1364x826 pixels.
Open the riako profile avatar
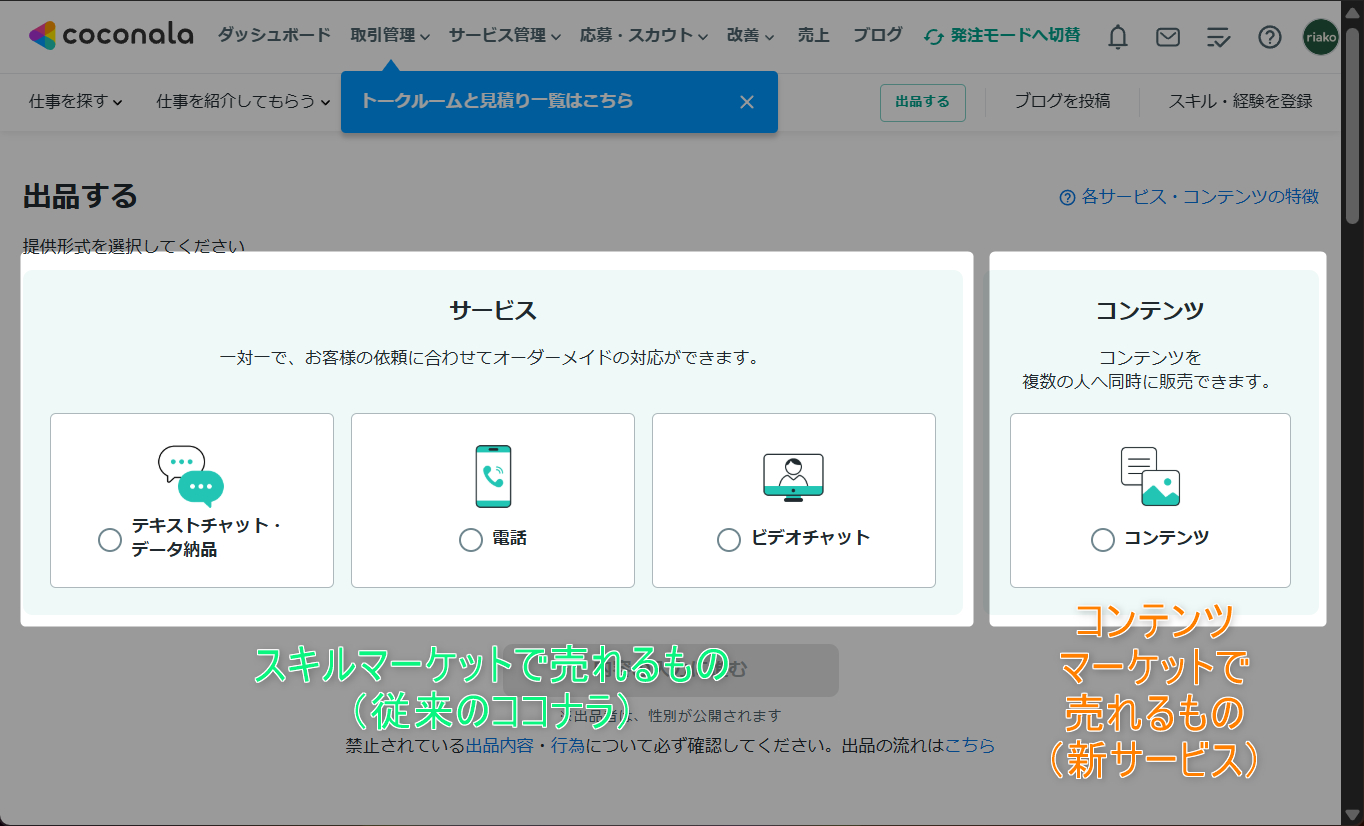pyautogui.click(x=1321, y=37)
